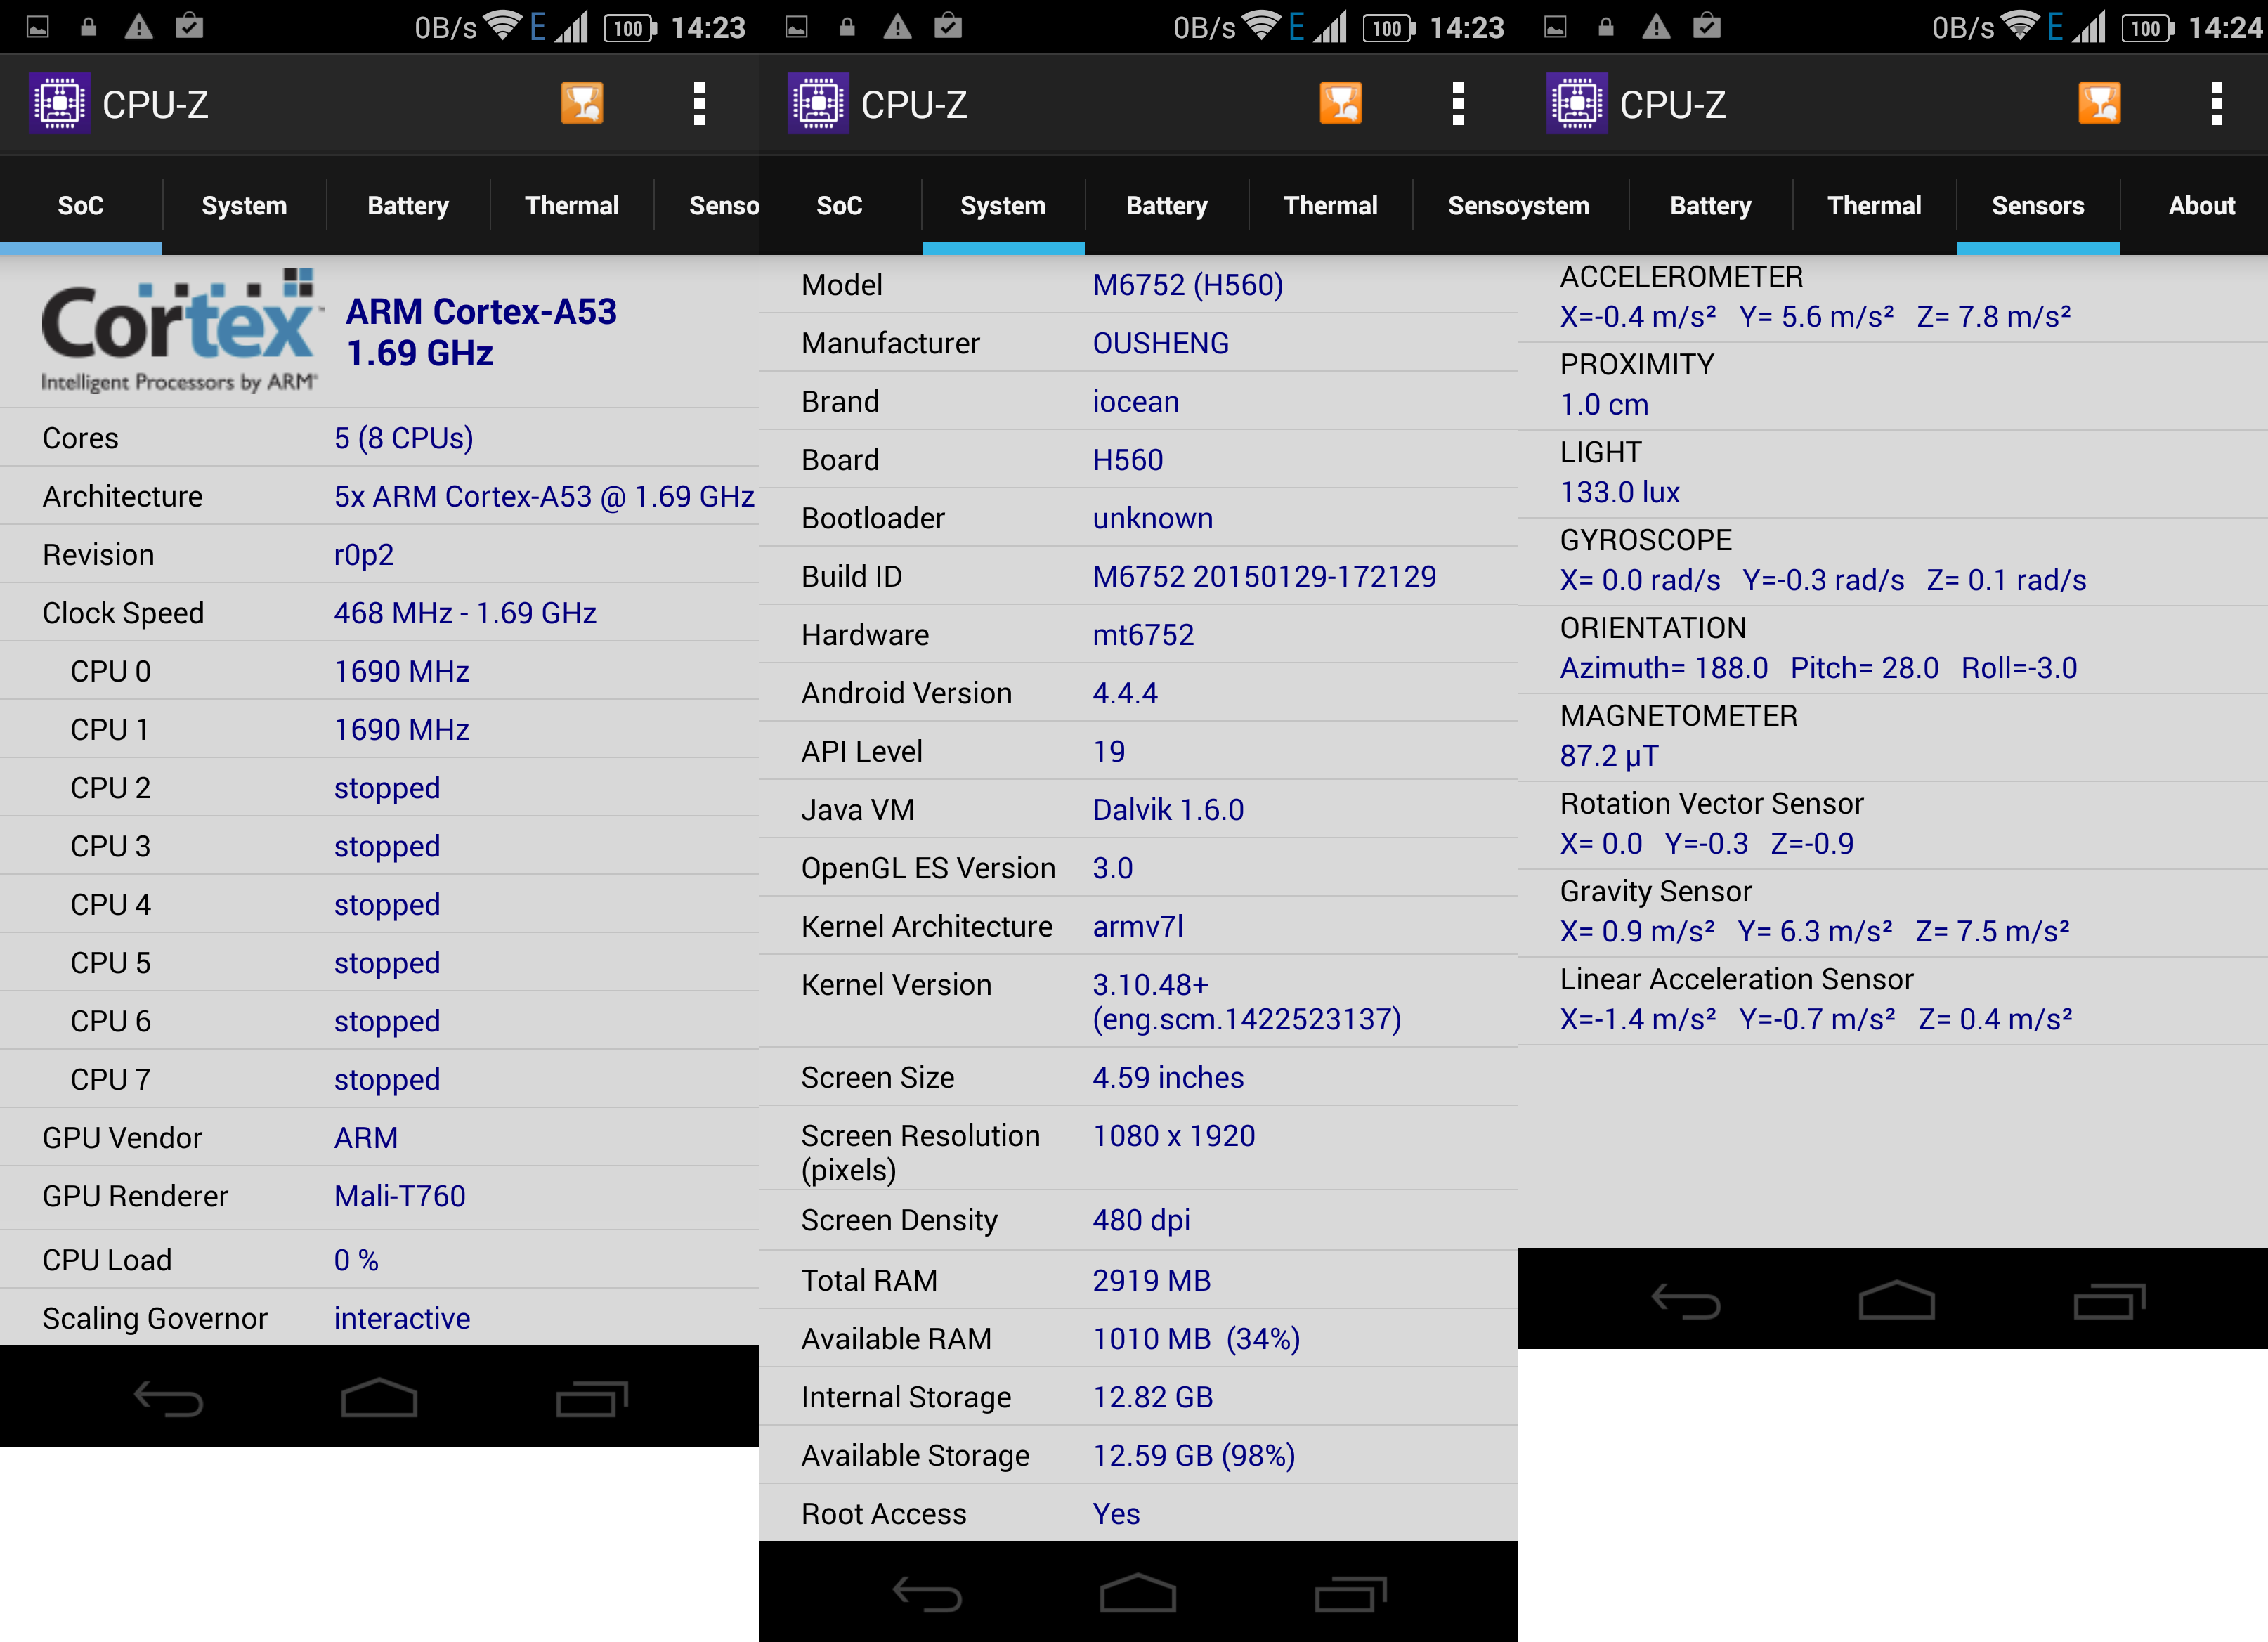Tap the GYROSCOPE sensor heading
2268x1642 pixels.
[x=1646, y=540]
